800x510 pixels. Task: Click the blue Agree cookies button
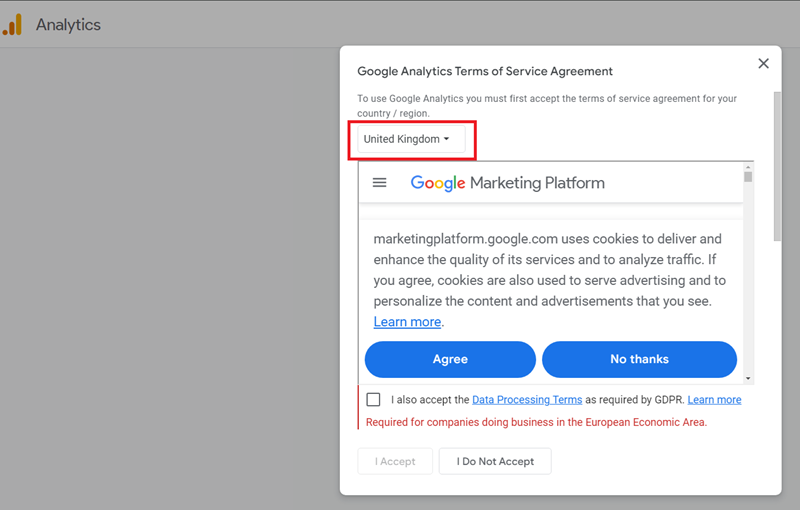[x=450, y=359]
